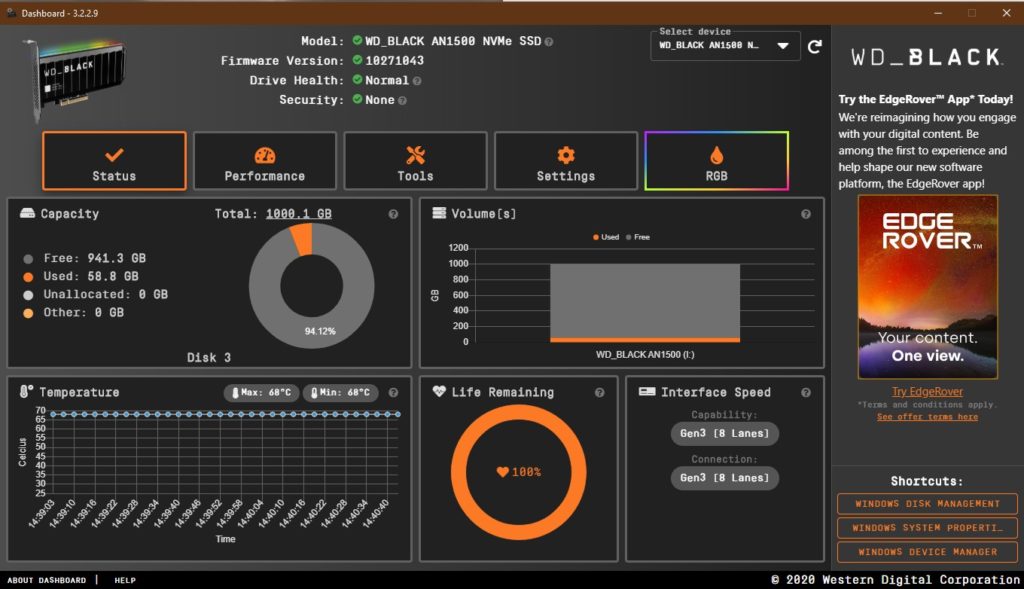The image size is (1024, 589).
Task: Open Windows Device Manager shortcut
Action: click(x=927, y=552)
